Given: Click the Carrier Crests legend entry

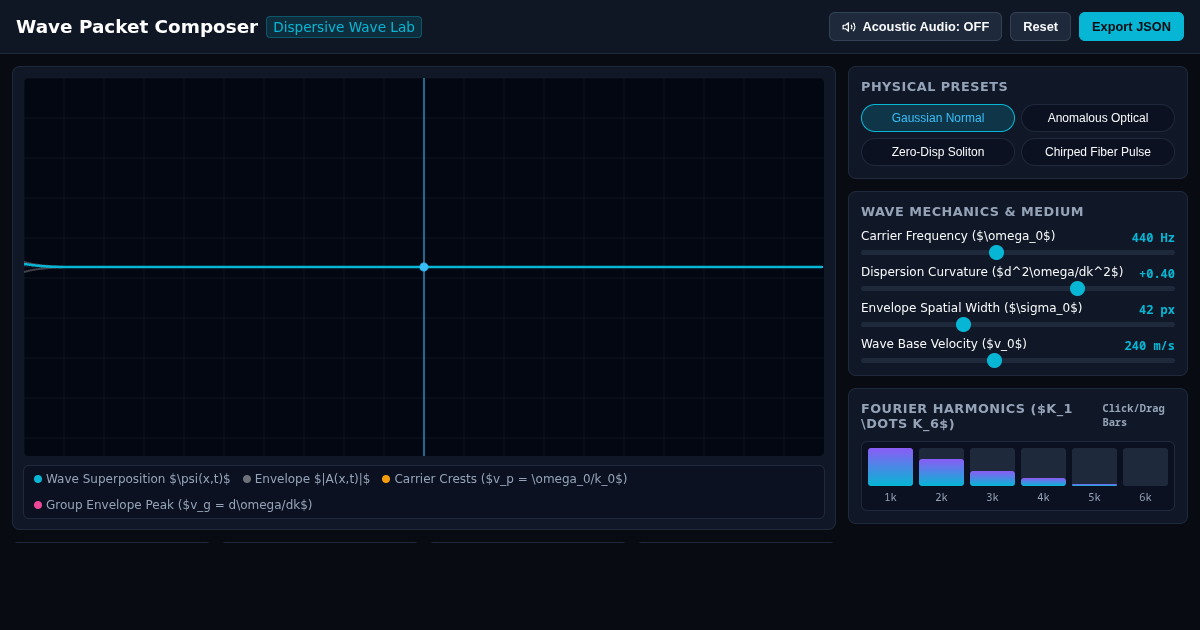Looking at the screenshot, I should [x=505, y=479].
